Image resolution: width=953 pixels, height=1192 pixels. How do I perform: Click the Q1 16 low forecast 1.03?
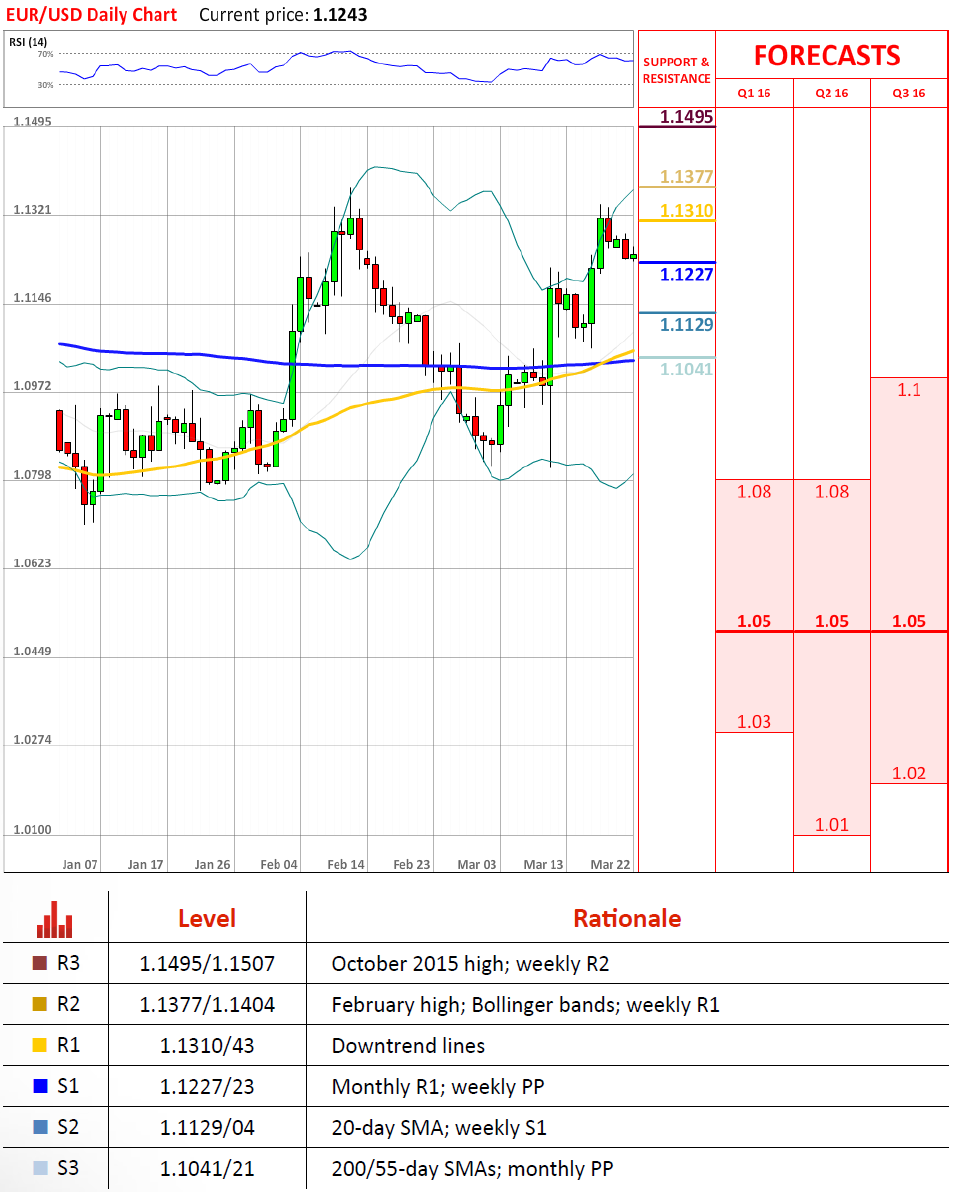coord(754,721)
